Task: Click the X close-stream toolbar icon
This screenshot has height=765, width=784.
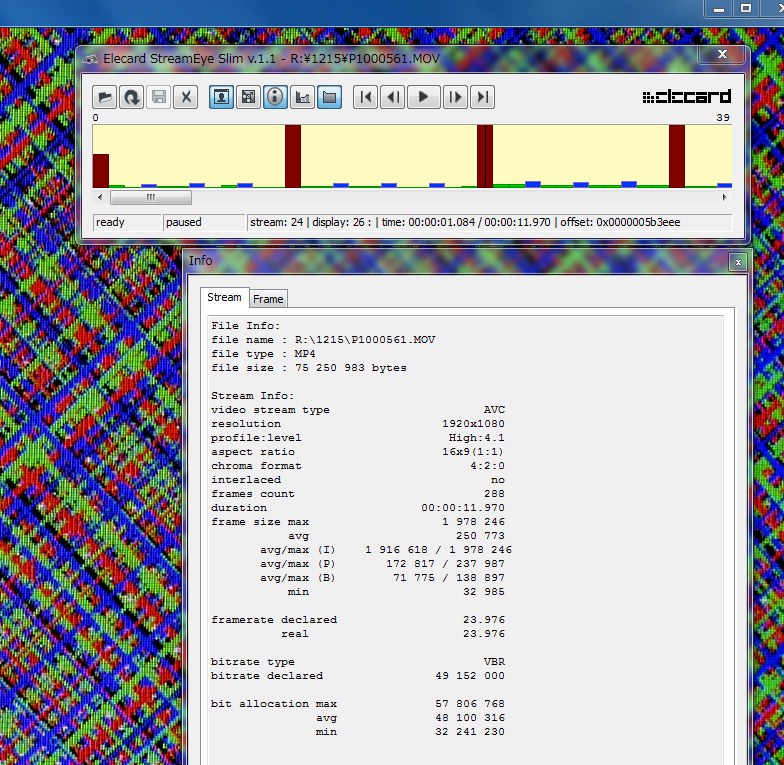Action: (185, 97)
